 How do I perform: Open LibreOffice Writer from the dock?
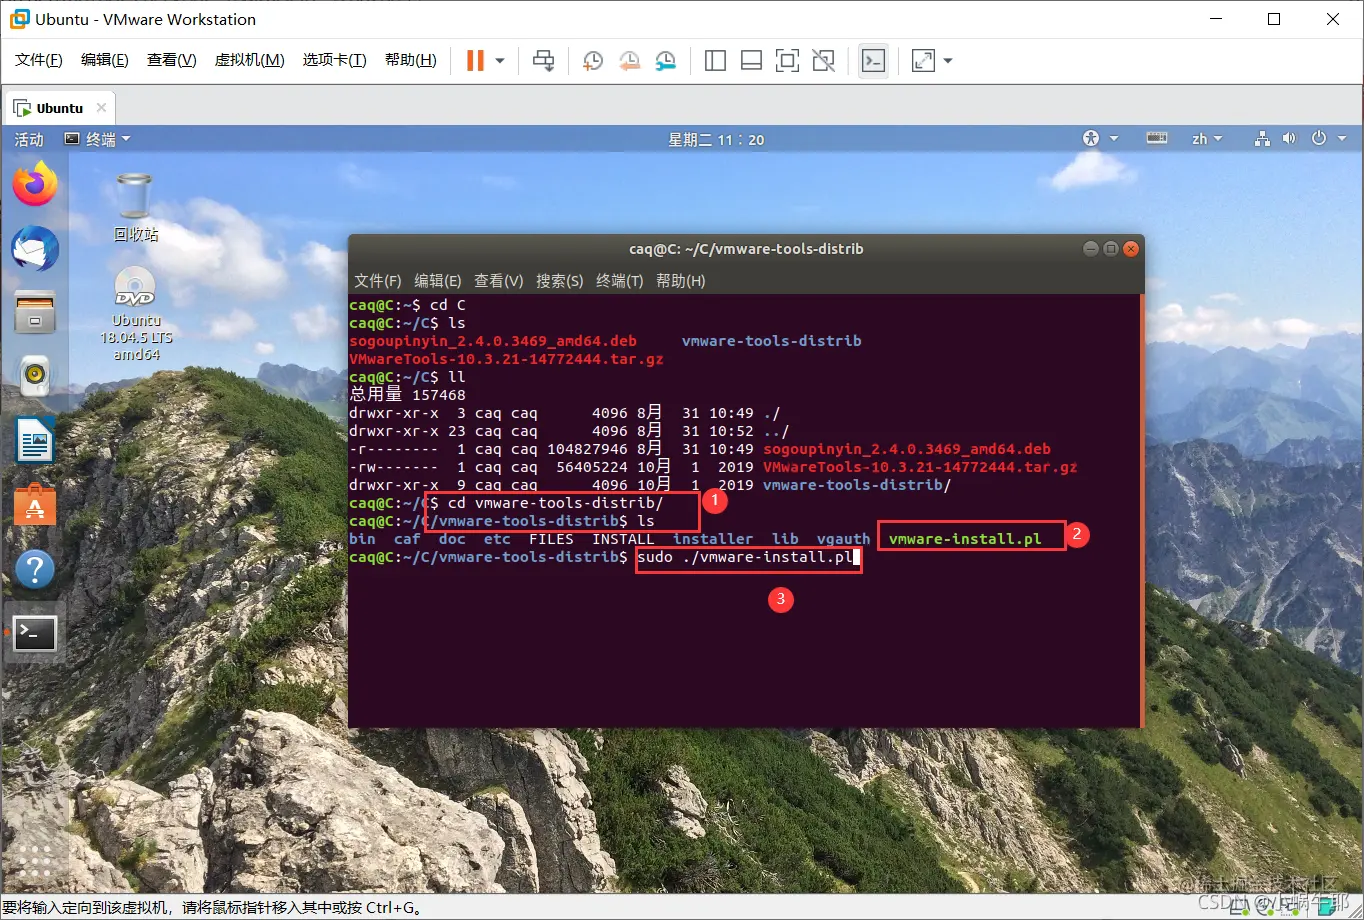point(35,440)
